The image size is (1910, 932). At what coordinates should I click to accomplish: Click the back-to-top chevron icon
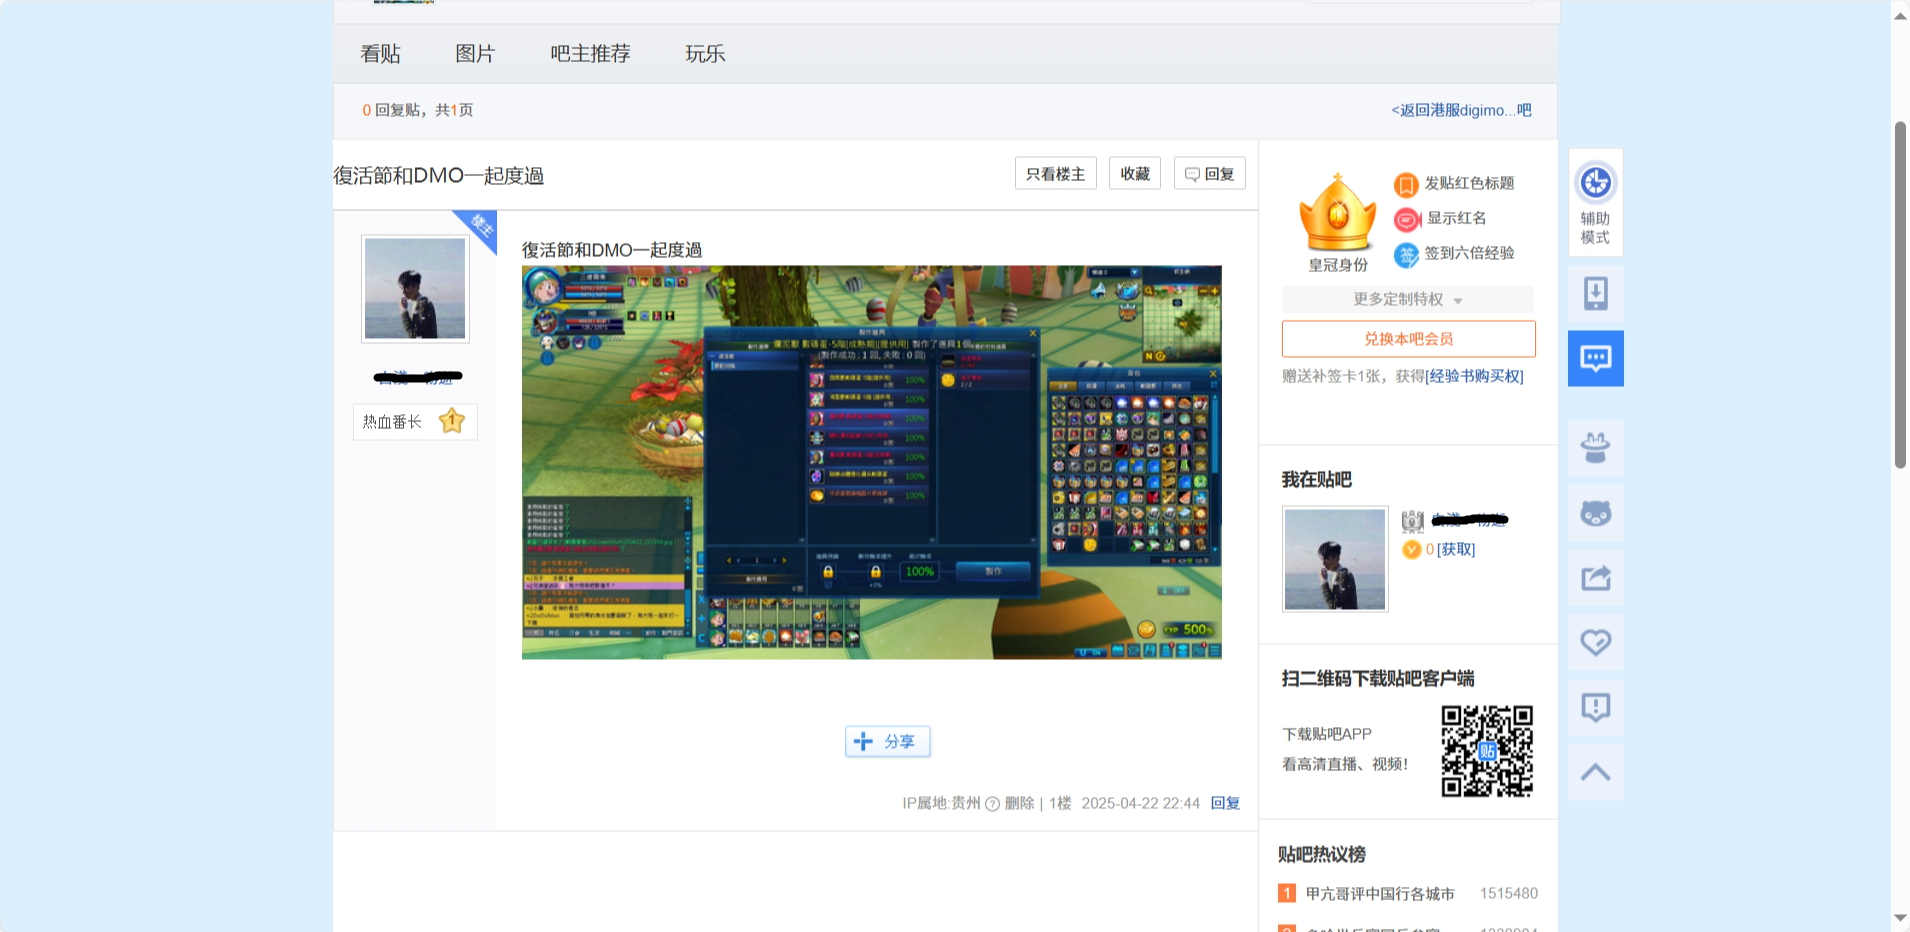point(1595,772)
